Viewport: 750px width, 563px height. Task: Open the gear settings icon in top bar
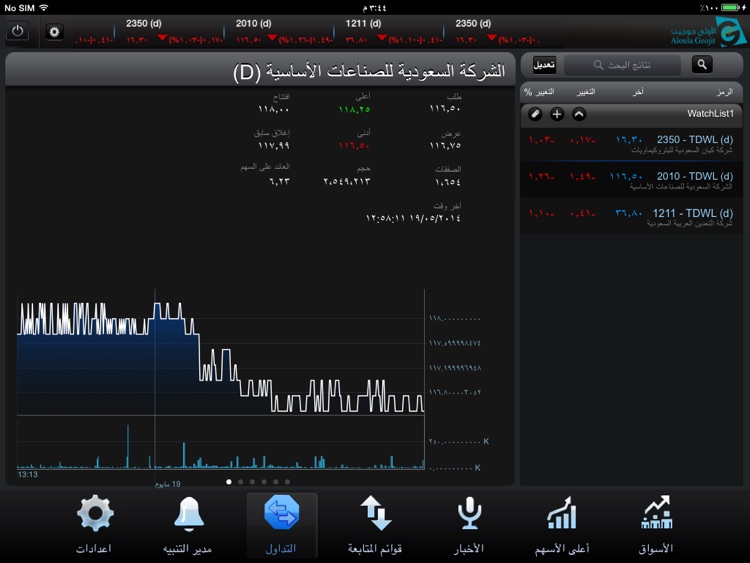pyautogui.click(x=55, y=32)
